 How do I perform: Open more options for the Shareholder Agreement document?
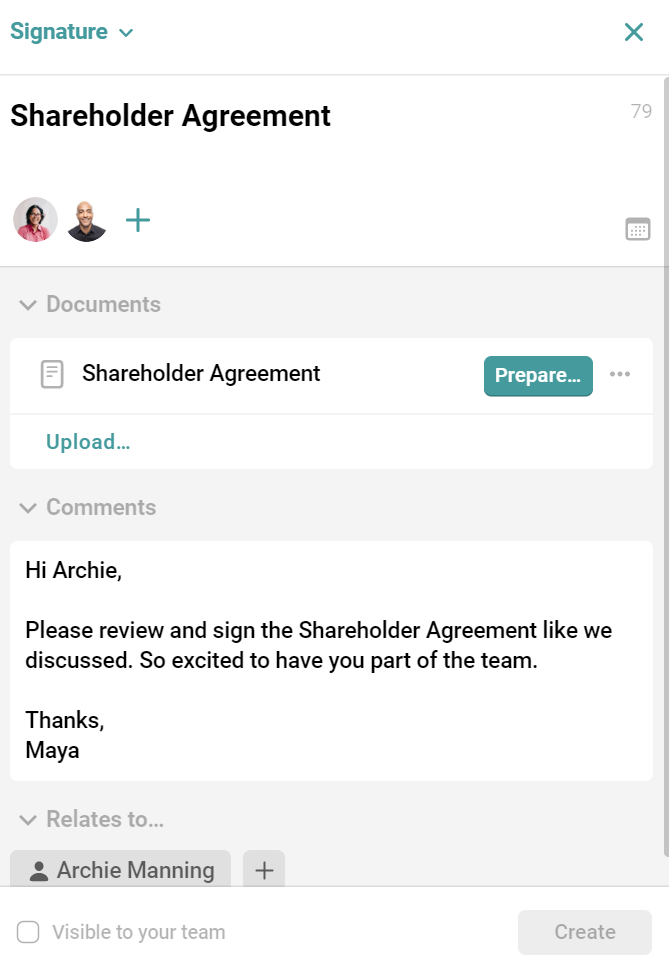tap(620, 374)
